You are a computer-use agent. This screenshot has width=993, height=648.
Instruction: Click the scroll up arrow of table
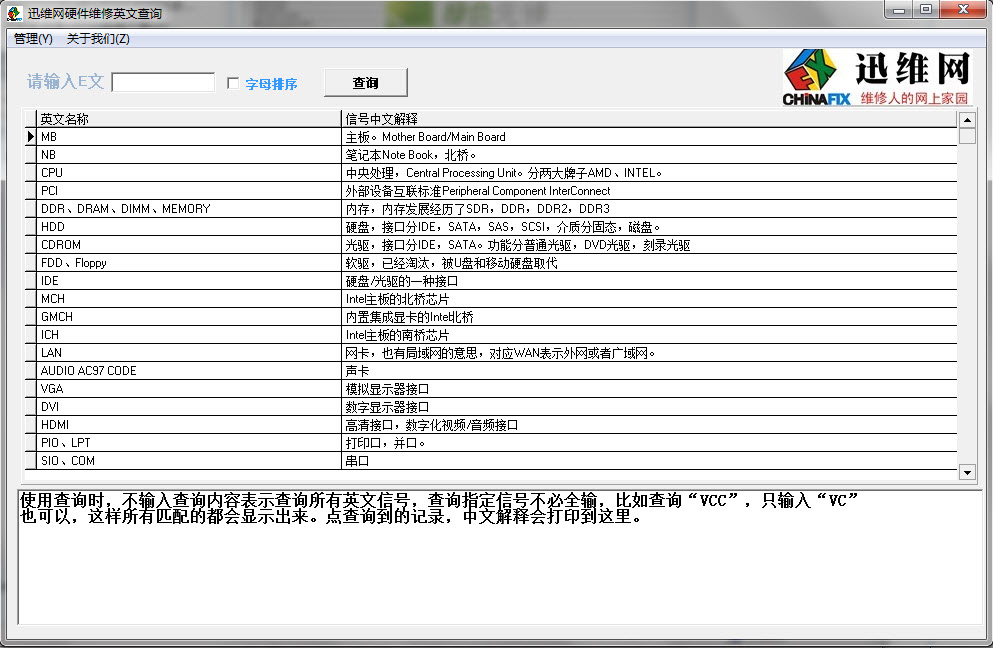tap(967, 119)
